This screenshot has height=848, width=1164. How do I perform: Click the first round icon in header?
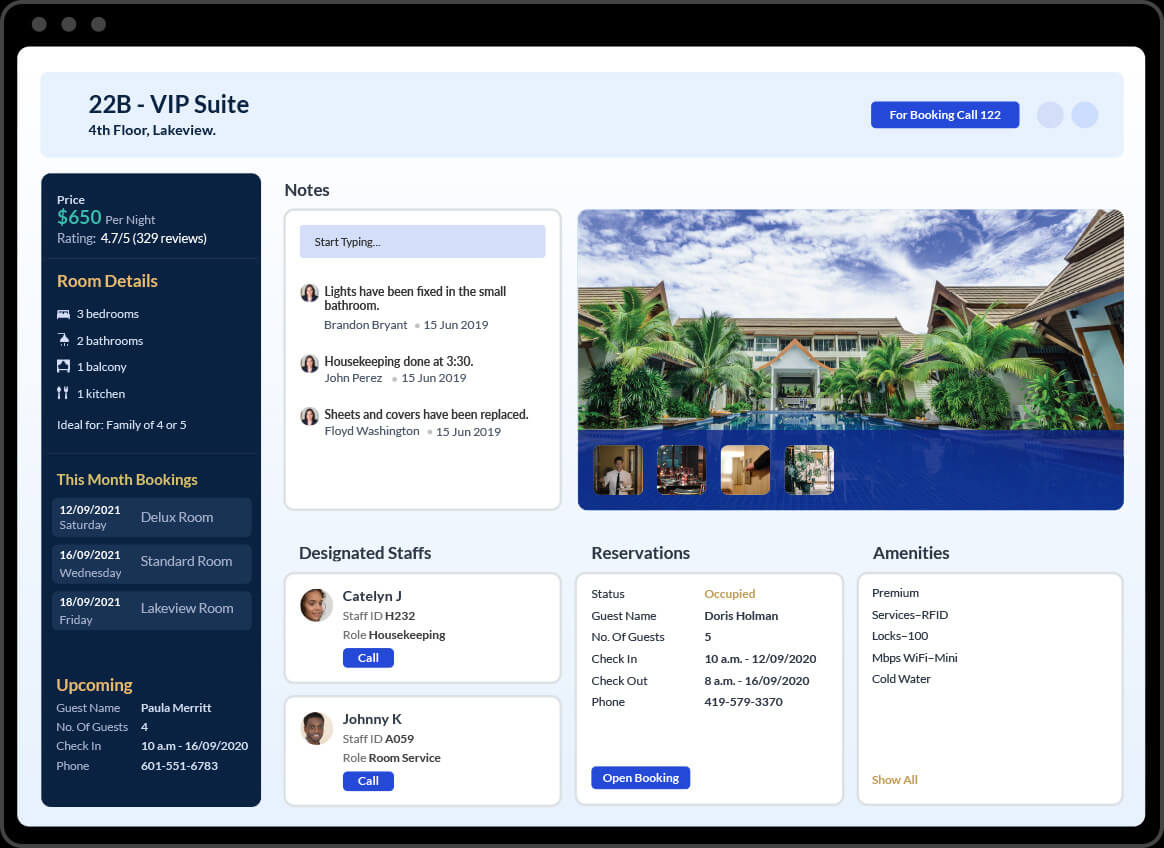pyautogui.click(x=1050, y=115)
